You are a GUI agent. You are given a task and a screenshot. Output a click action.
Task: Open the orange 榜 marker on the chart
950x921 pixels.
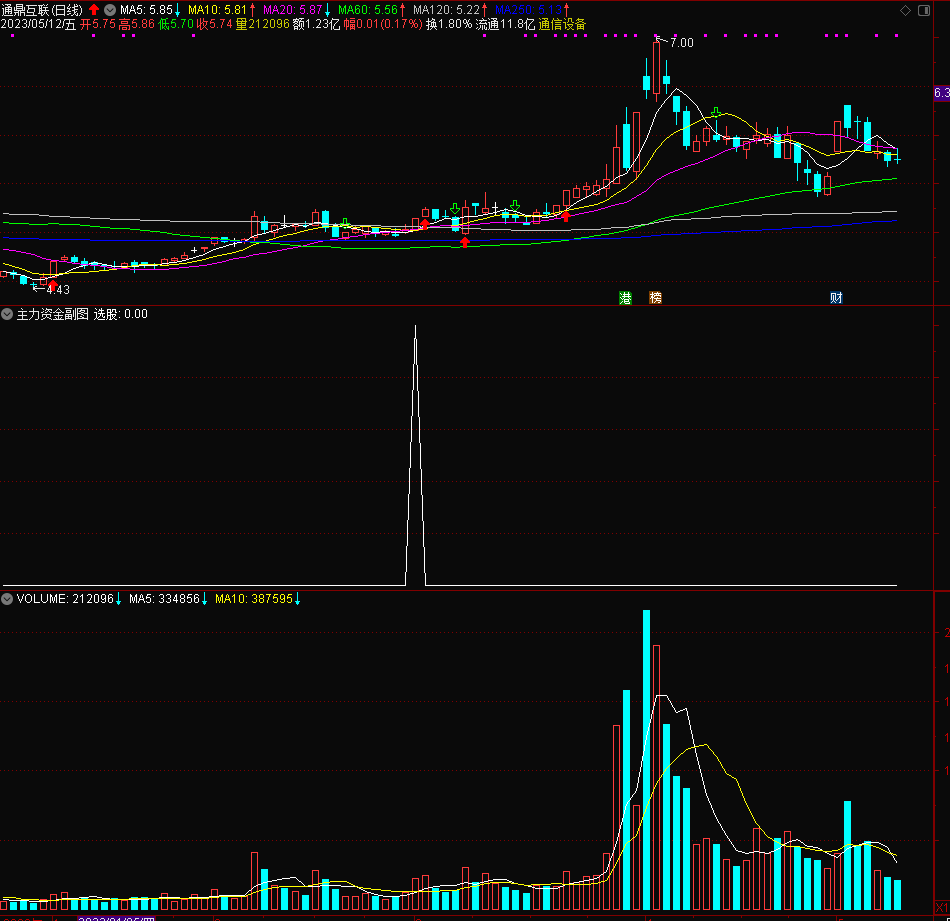point(656,298)
